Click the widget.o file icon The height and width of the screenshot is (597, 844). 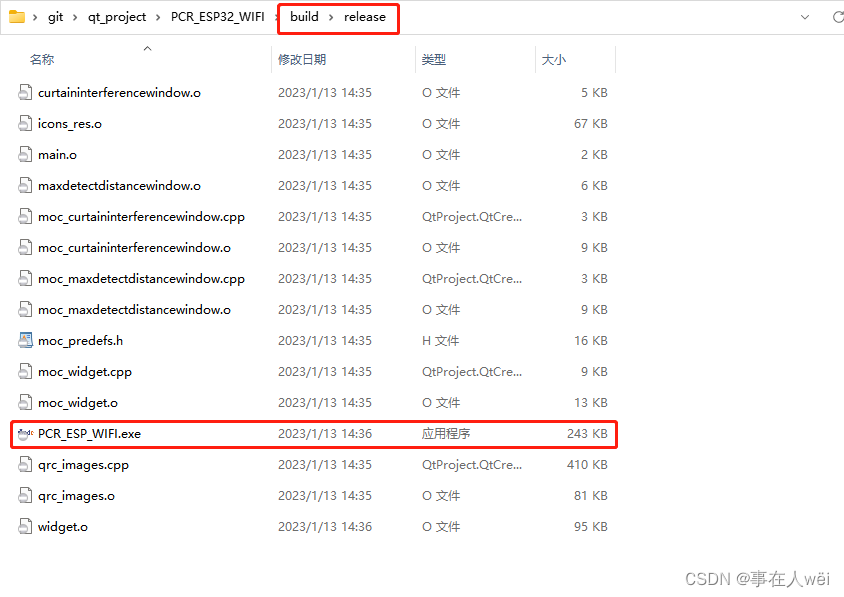[x=25, y=526]
